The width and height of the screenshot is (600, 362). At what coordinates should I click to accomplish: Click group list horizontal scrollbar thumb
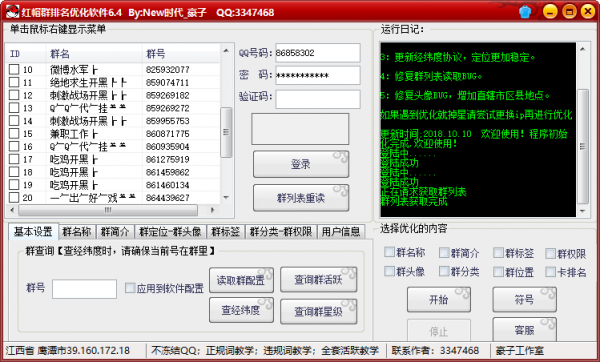108,210
